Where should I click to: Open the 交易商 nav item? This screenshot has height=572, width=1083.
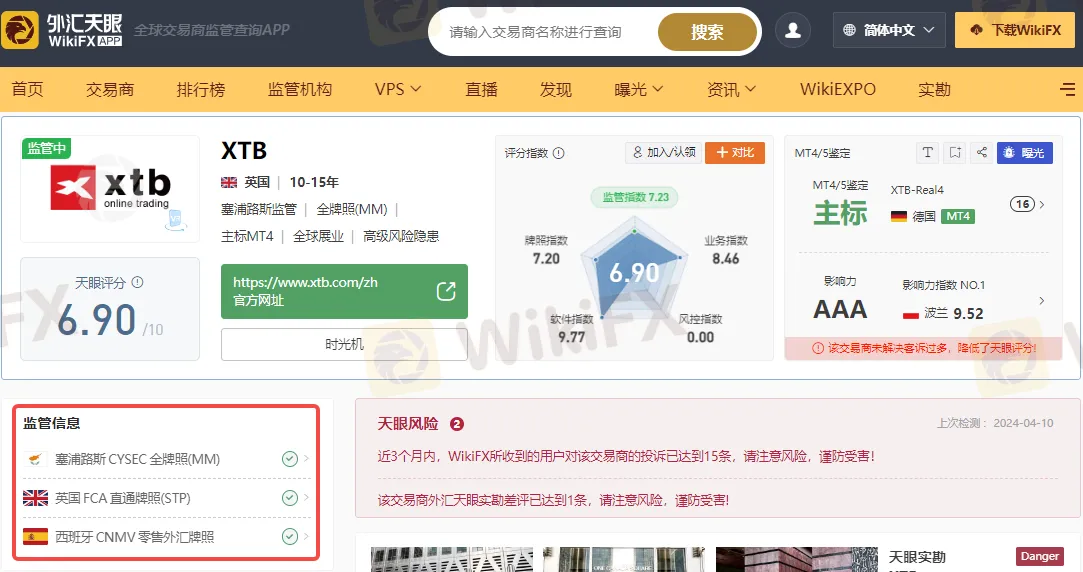110,89
